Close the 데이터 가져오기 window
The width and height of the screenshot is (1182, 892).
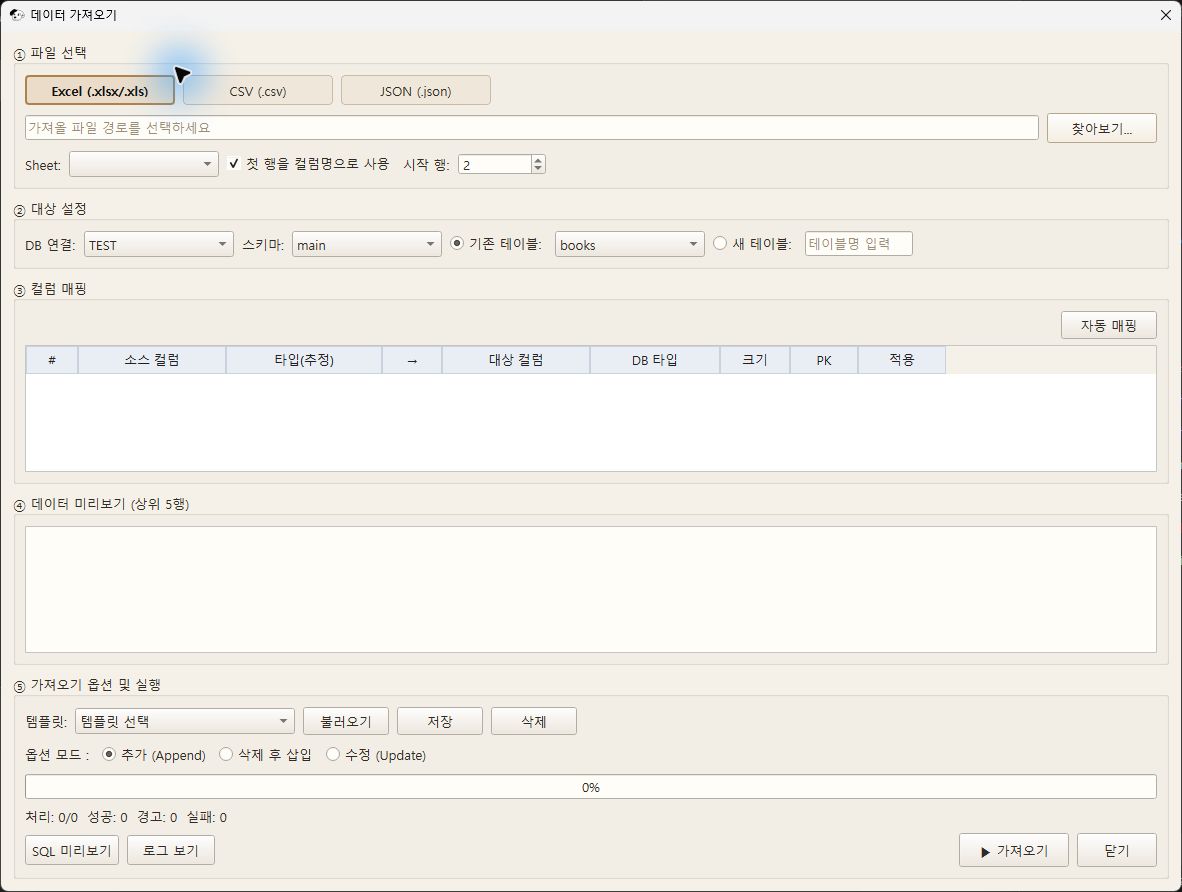click(1165, 14)
